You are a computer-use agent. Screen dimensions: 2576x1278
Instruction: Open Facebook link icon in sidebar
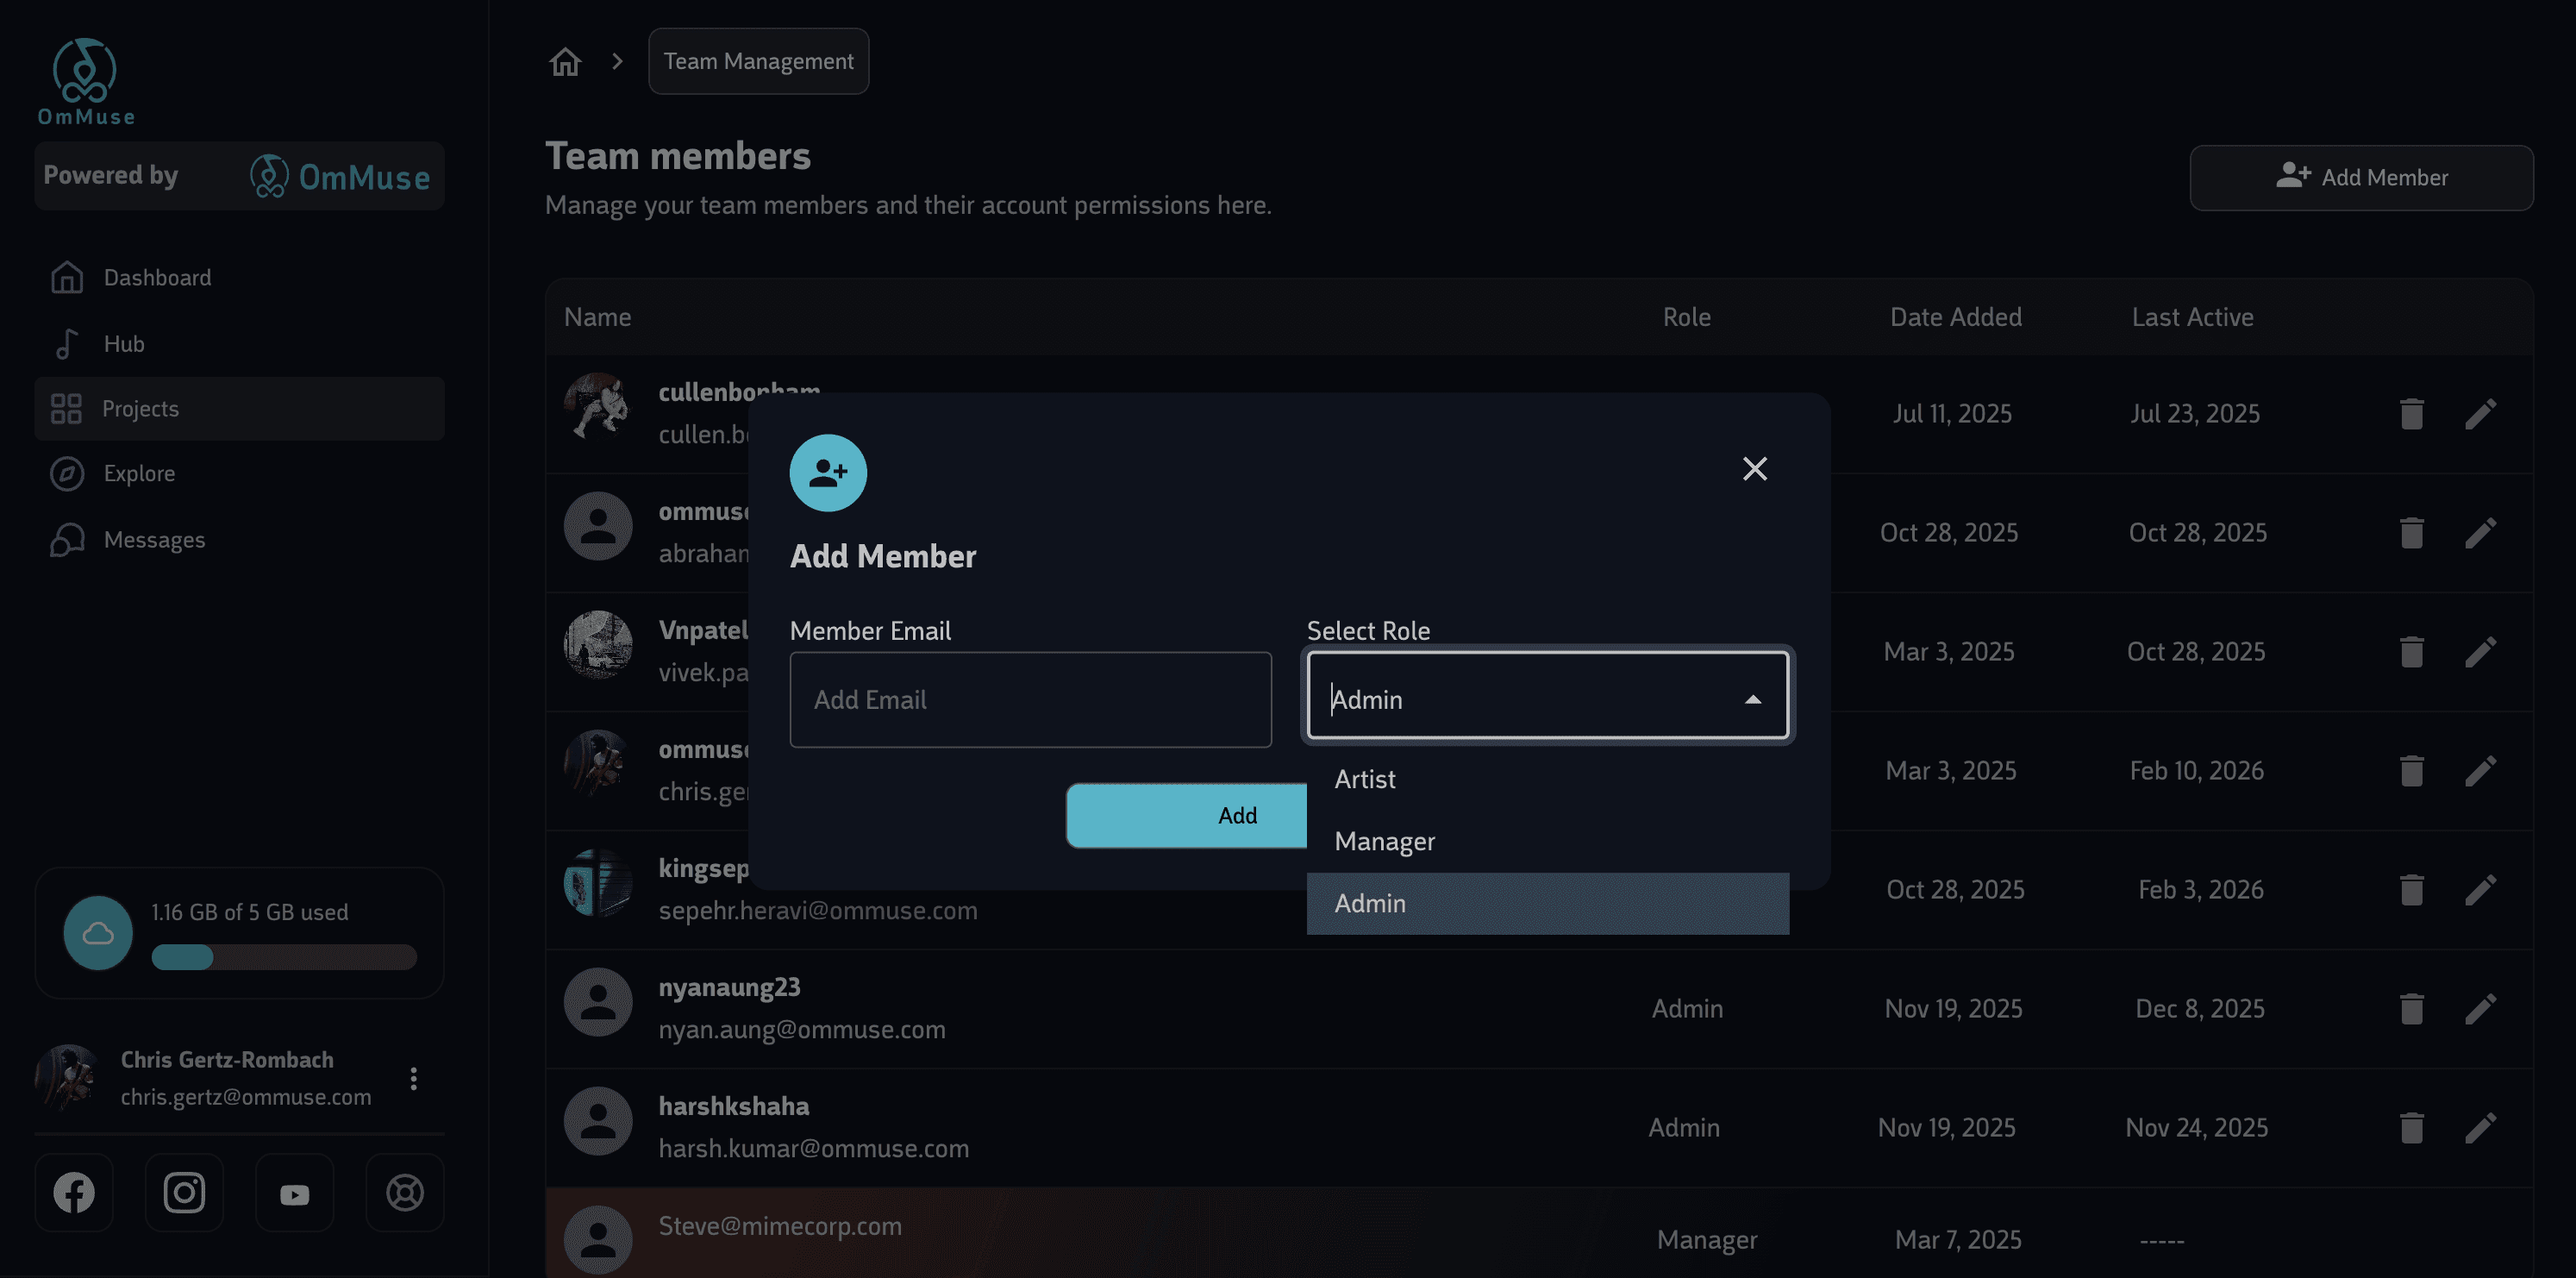[x=74, y=1192]
